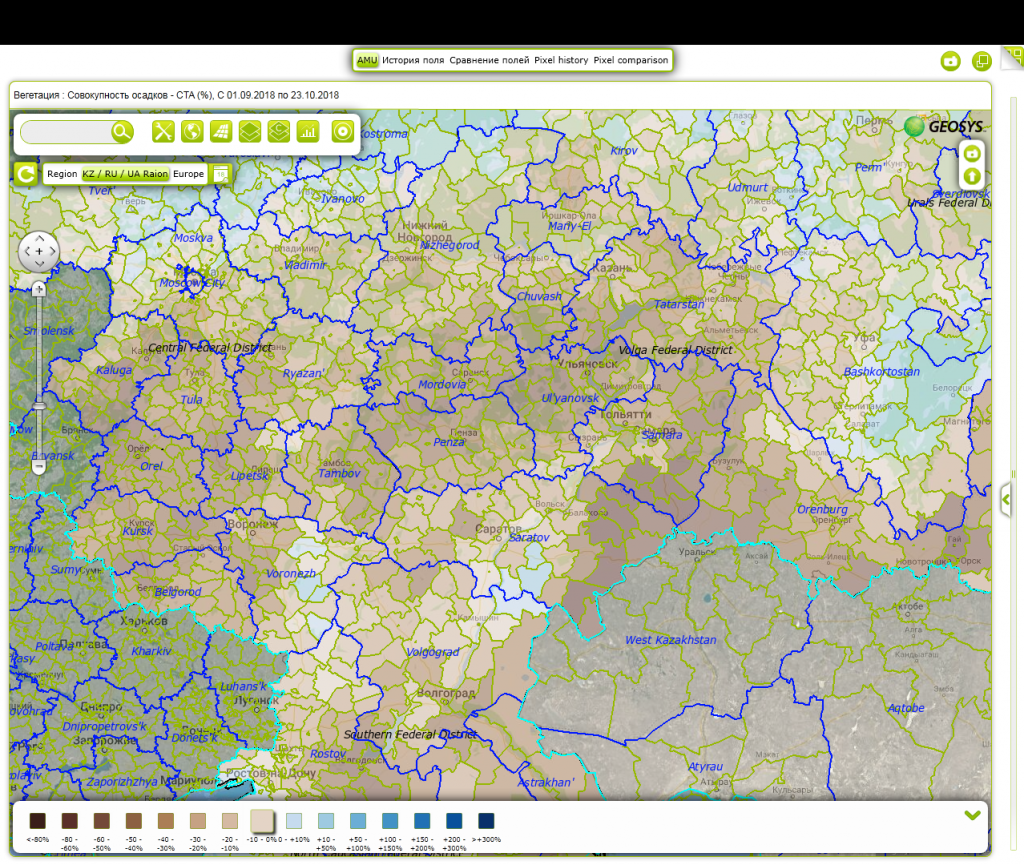Click the Saratov region label

click(529, 537)
